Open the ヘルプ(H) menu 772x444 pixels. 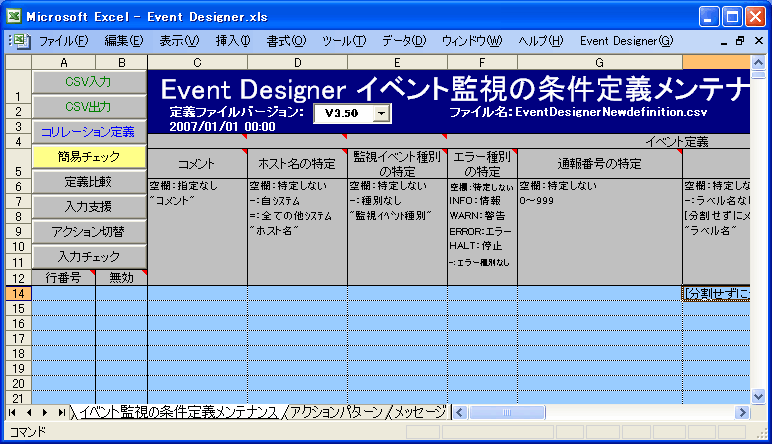pos(541,41)
